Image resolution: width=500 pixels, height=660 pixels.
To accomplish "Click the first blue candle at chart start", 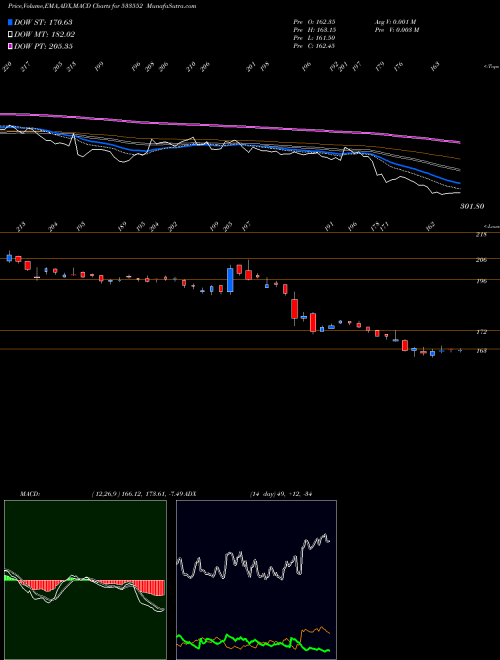I will (x=9, y=258).
